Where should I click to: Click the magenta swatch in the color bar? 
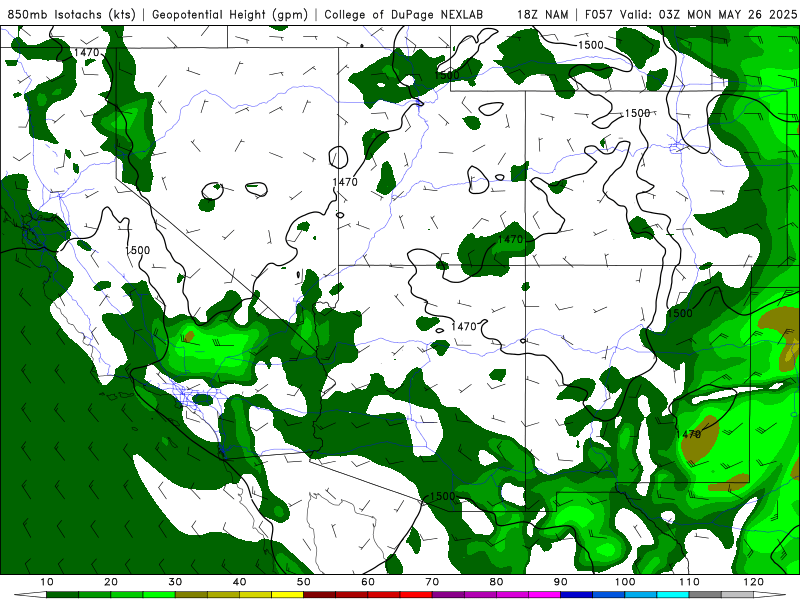click(544, 594)
